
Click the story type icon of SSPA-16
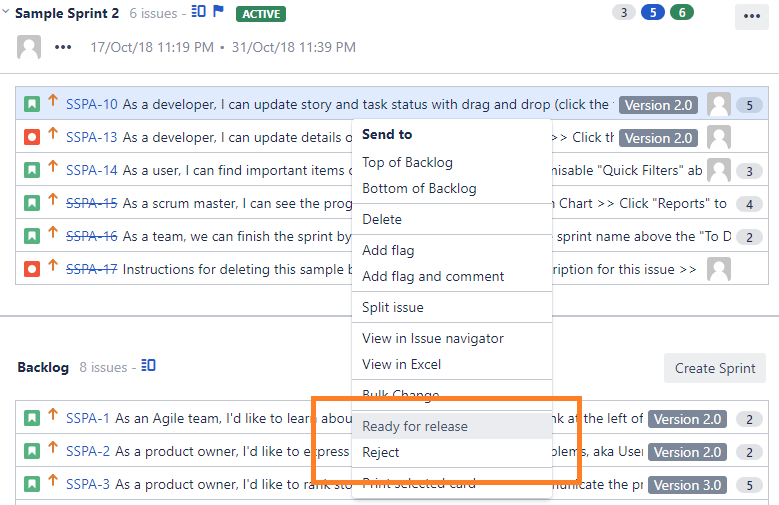[32, 236]
